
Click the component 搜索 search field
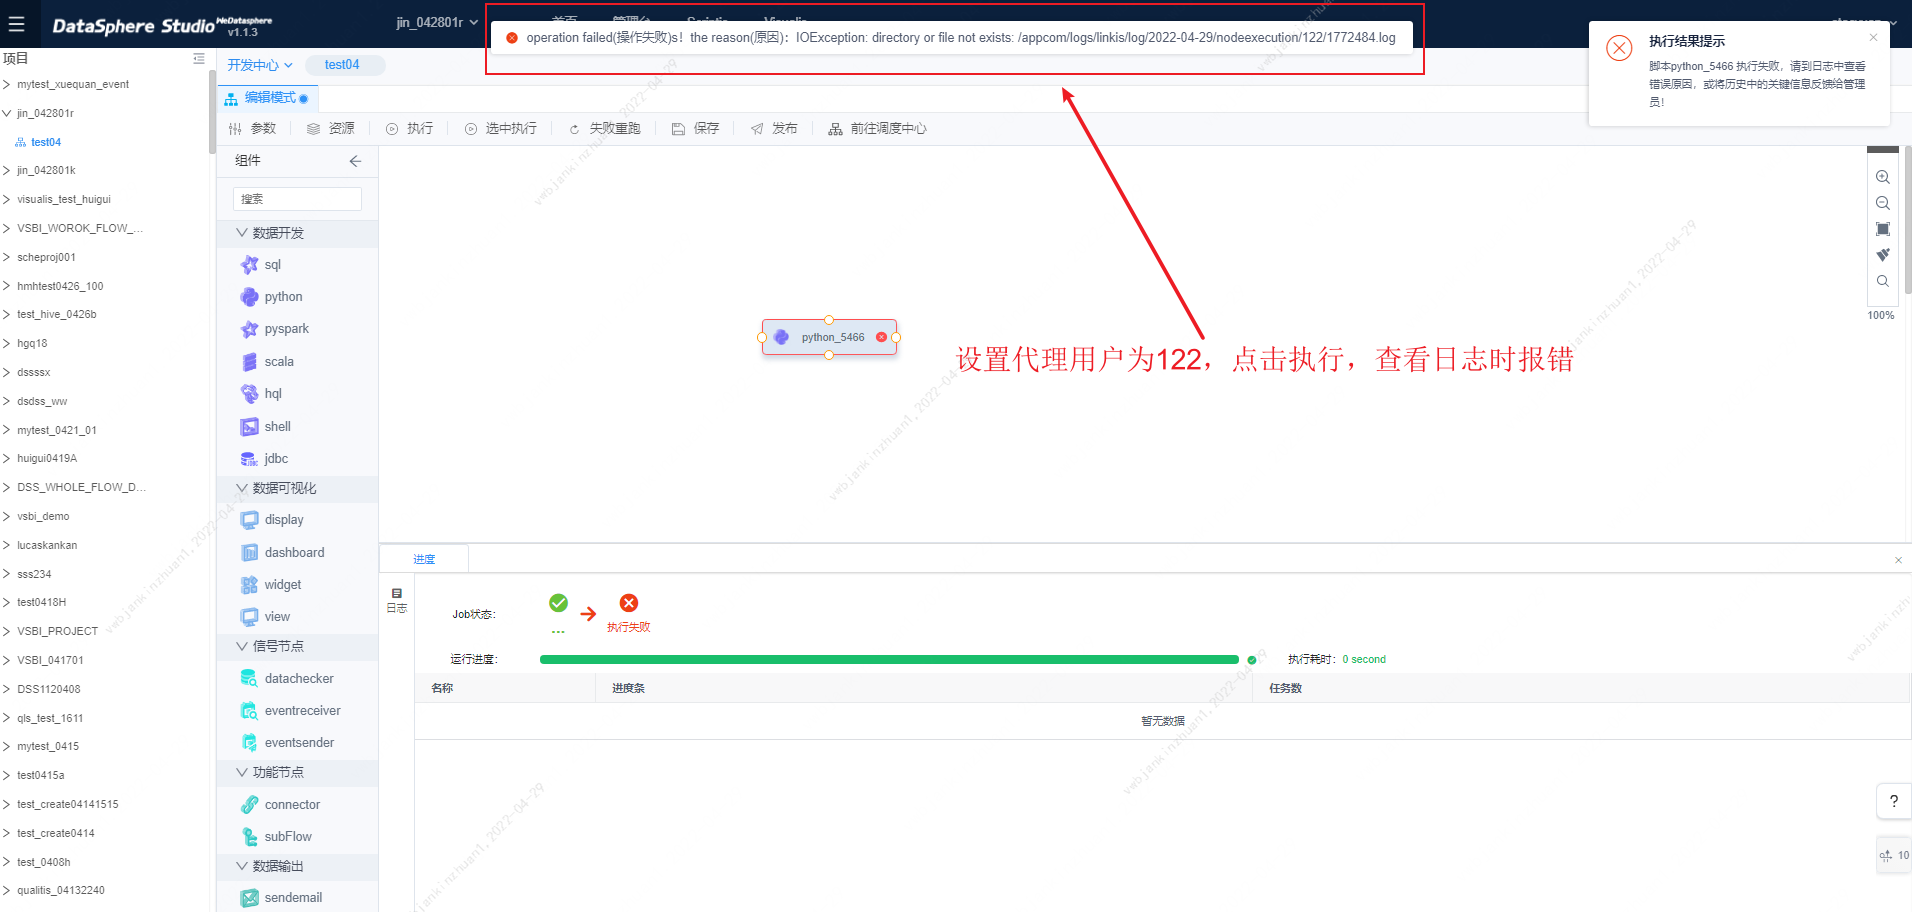point(297,199)
